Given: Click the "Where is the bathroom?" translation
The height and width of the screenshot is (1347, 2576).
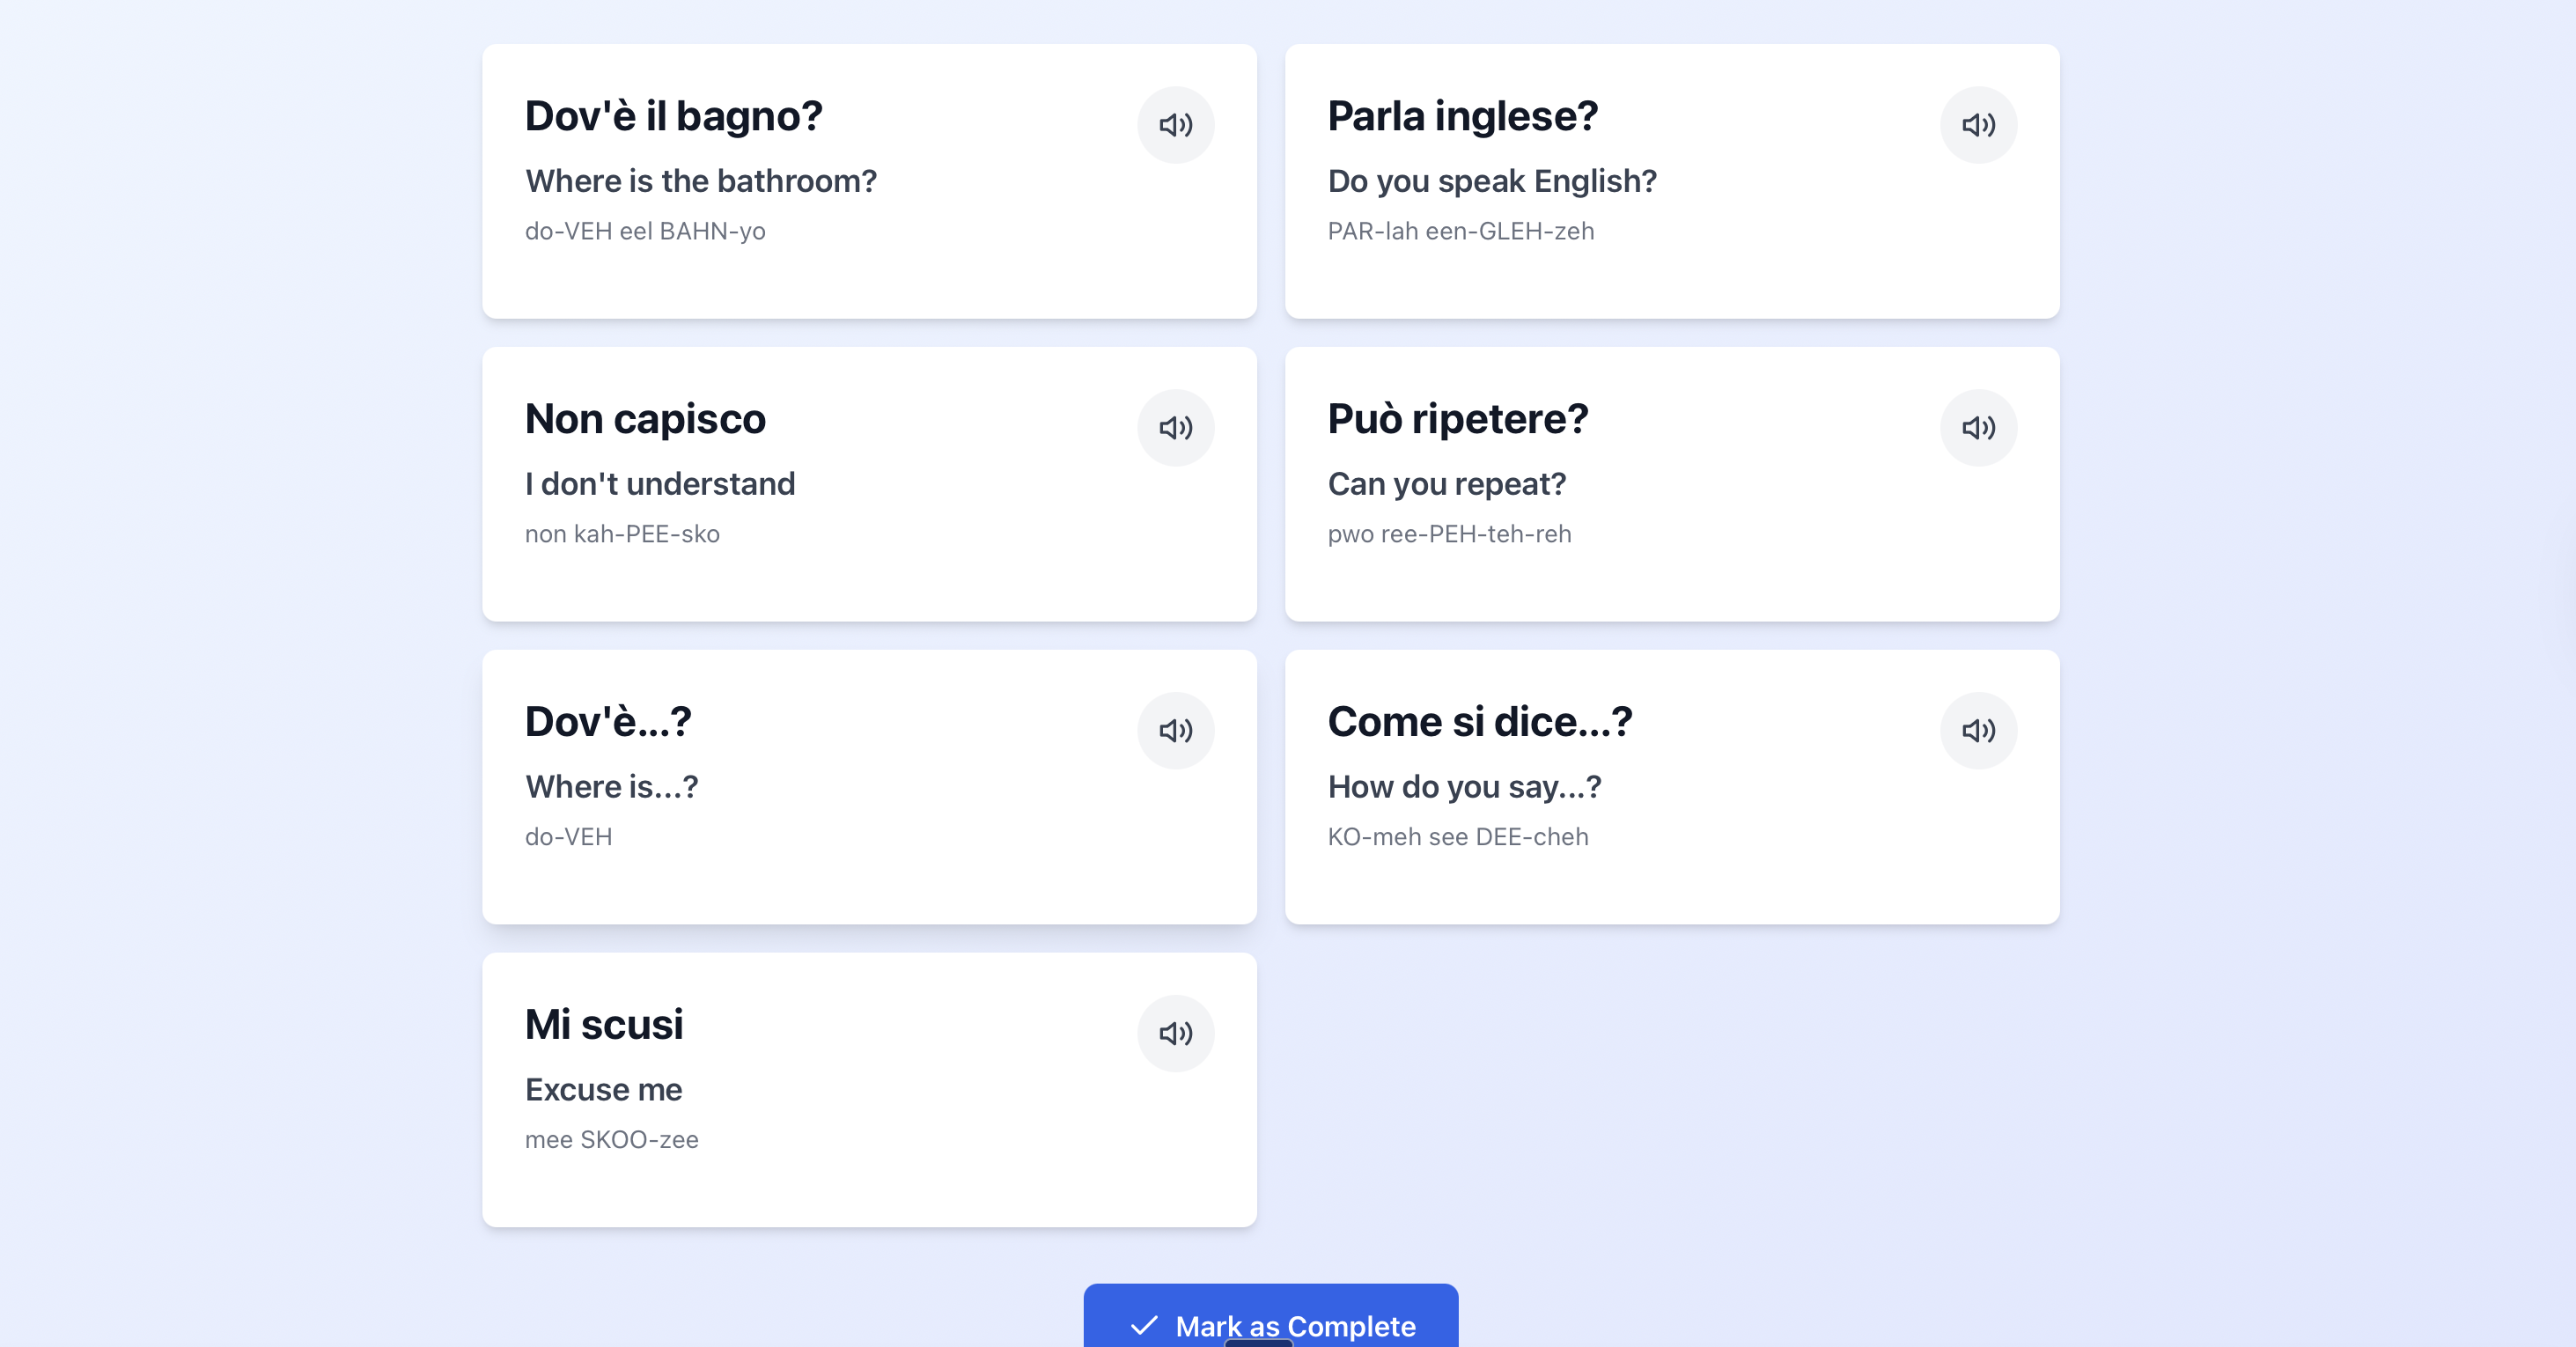Looking at the screenshot, I should tap(701, 181).
